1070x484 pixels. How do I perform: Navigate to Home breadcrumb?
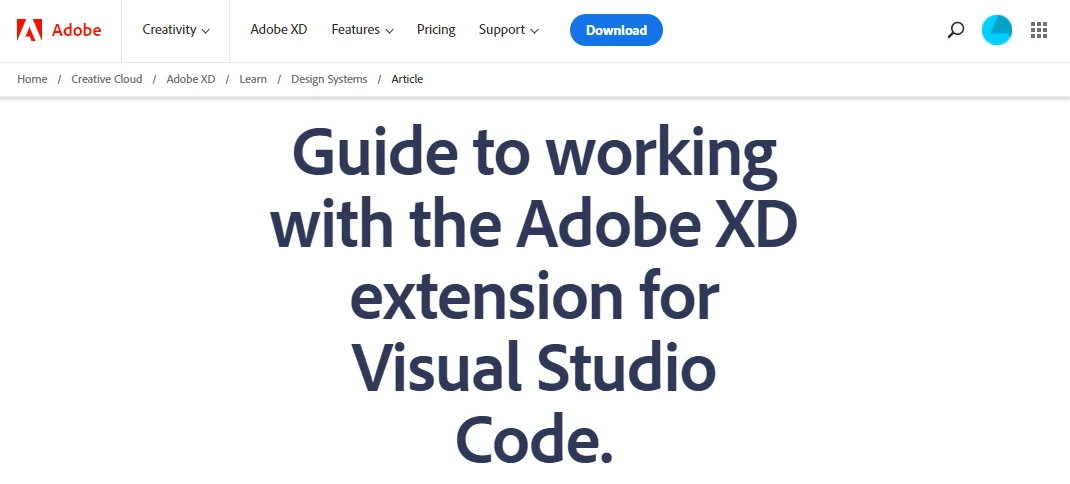tap(32, 79)
